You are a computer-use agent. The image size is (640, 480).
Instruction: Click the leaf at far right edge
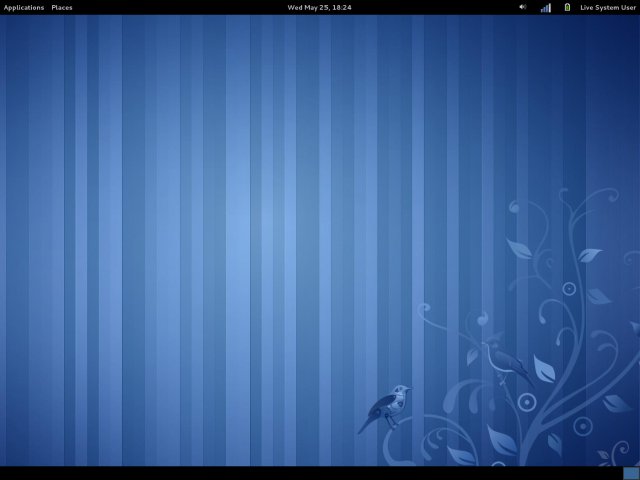630,328
